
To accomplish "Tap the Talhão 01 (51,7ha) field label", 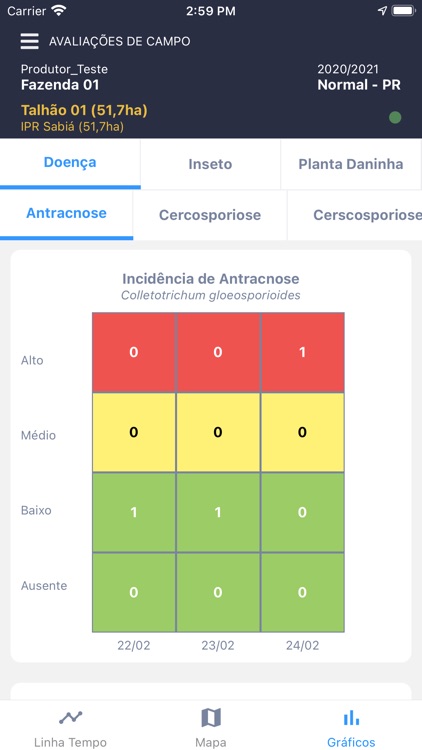I will point(84,110).
